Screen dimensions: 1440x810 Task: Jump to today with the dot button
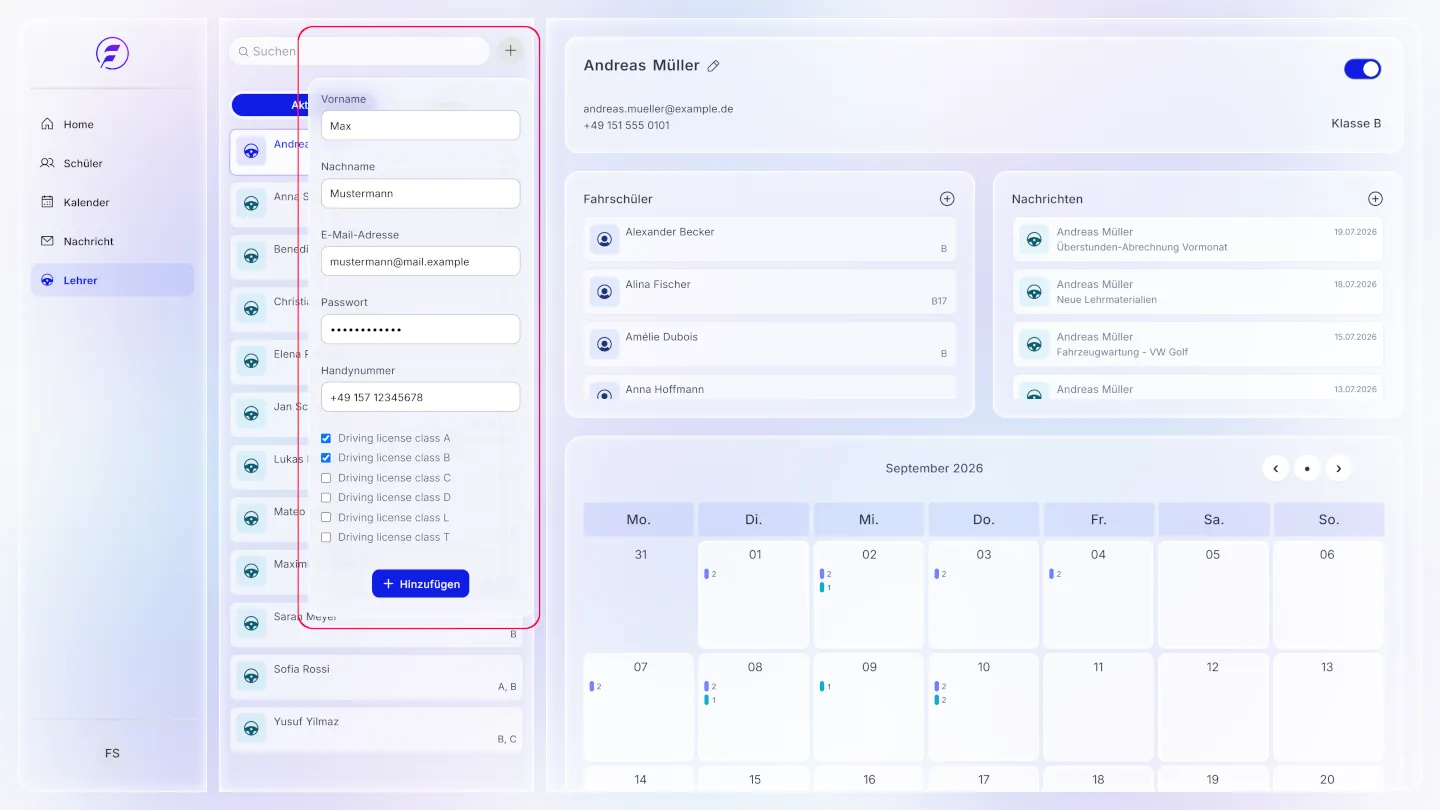coord(1307,468)
